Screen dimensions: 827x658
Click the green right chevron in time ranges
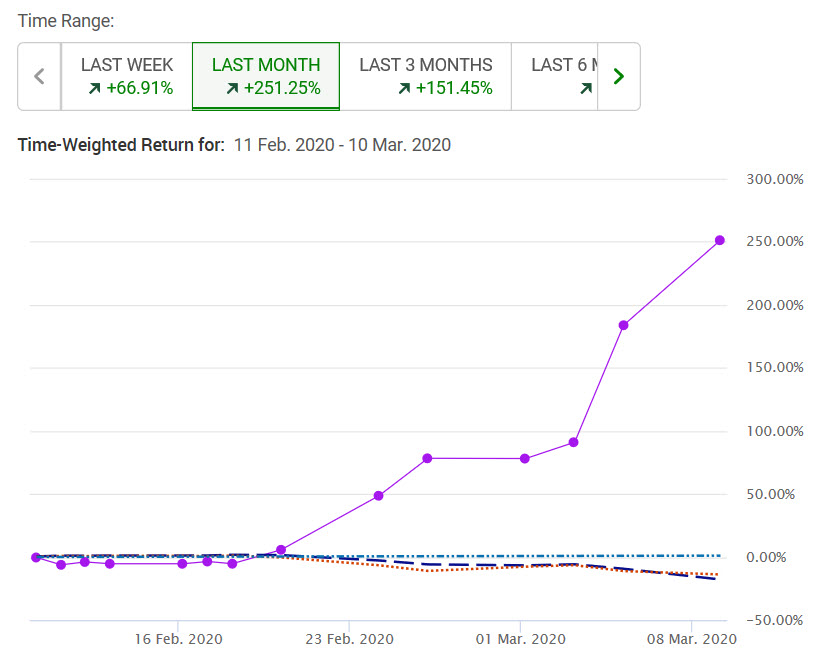(618, 76)
